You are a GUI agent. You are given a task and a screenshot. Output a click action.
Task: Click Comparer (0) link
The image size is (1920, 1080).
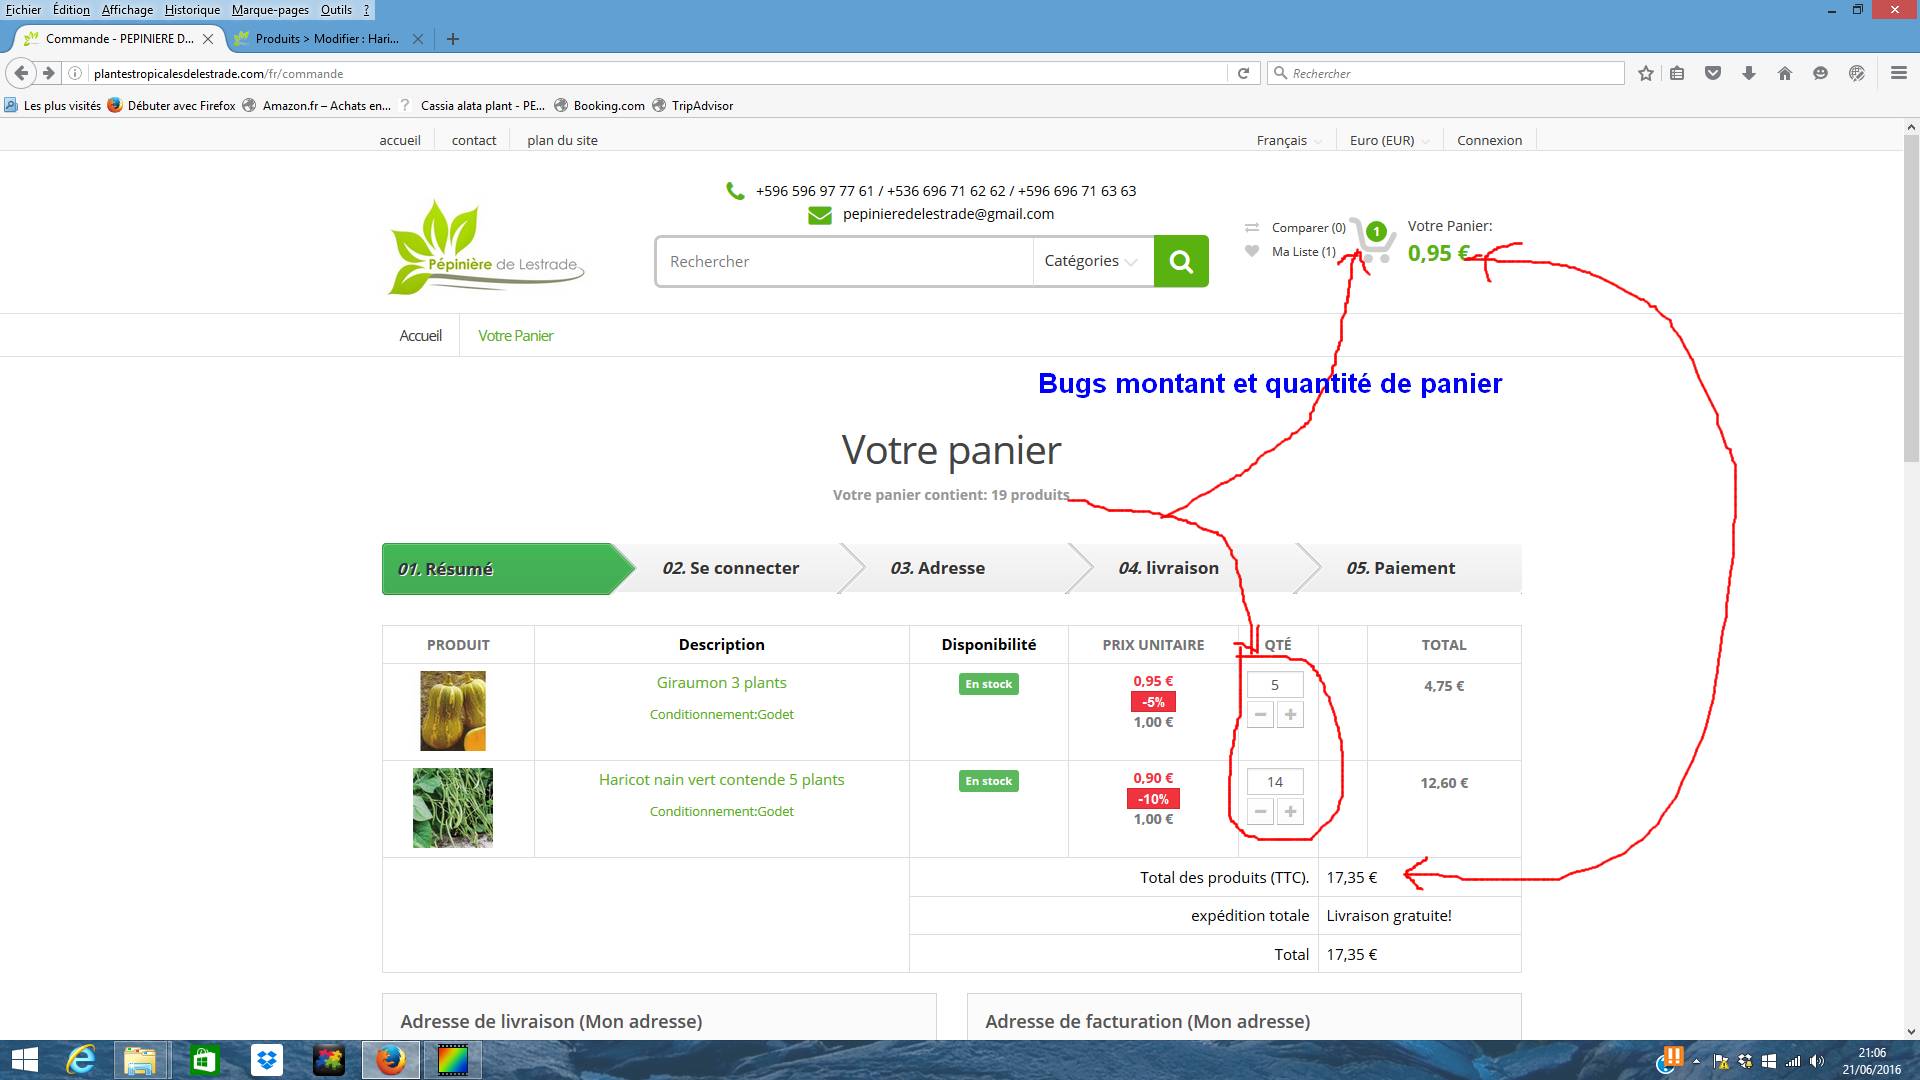(x=1308, y=228)
